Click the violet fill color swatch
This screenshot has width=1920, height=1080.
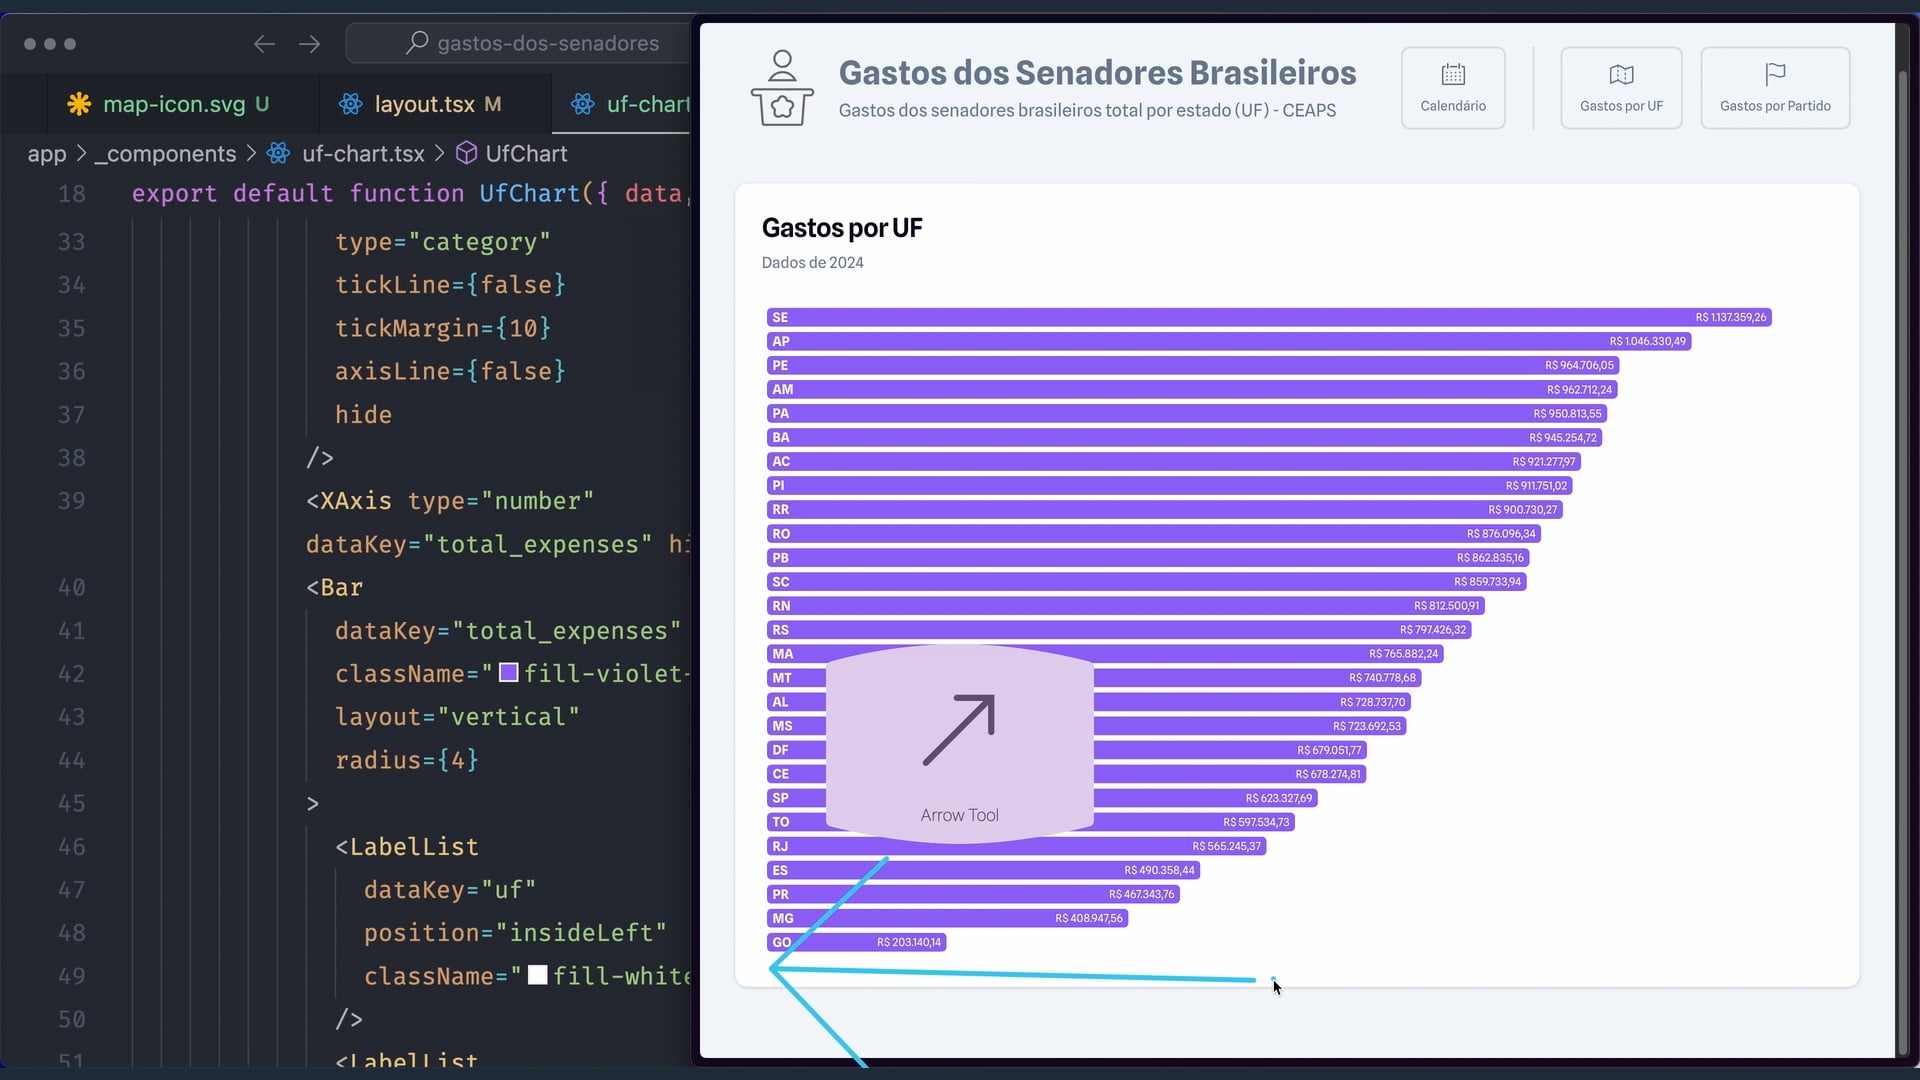[x=508, y=673]
